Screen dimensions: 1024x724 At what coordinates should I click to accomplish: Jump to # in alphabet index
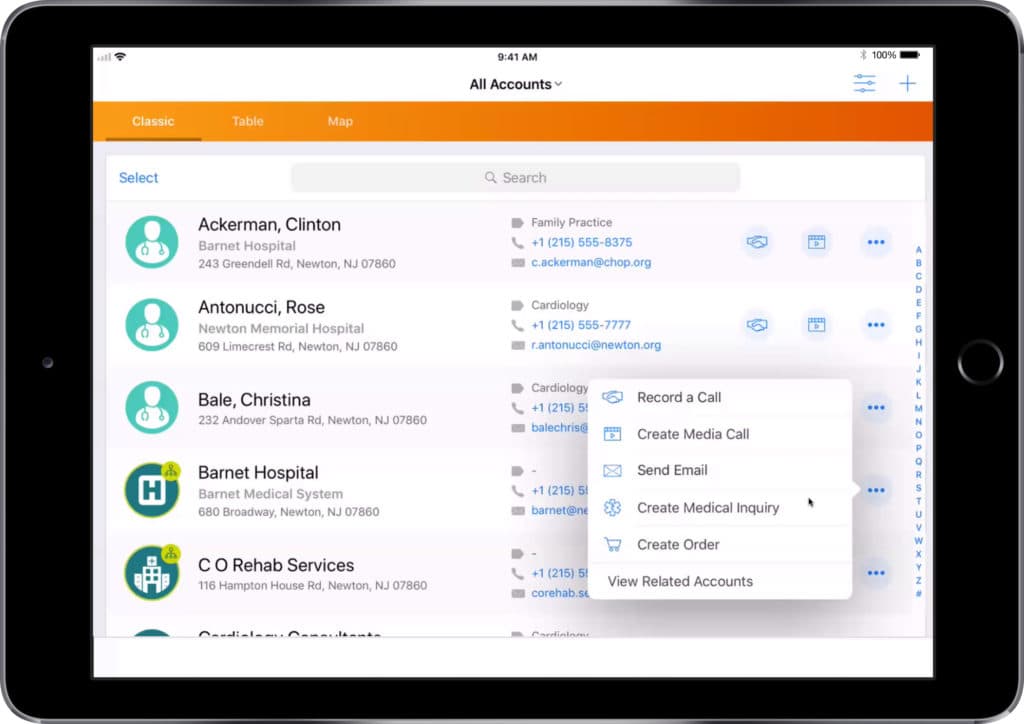tap(918, 593)
